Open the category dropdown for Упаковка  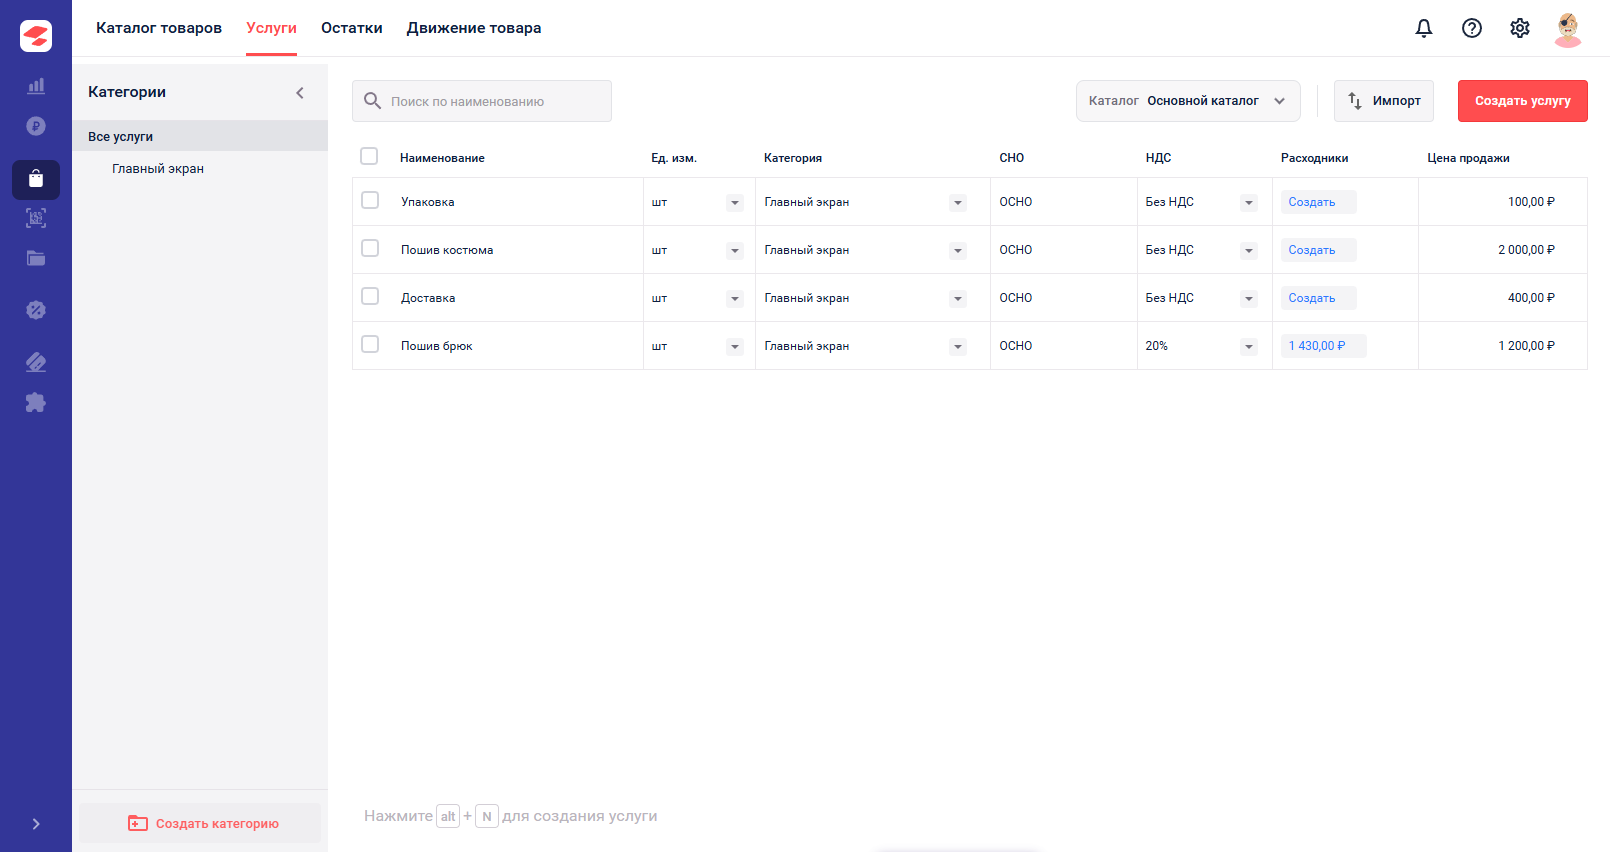pos(958,203)
